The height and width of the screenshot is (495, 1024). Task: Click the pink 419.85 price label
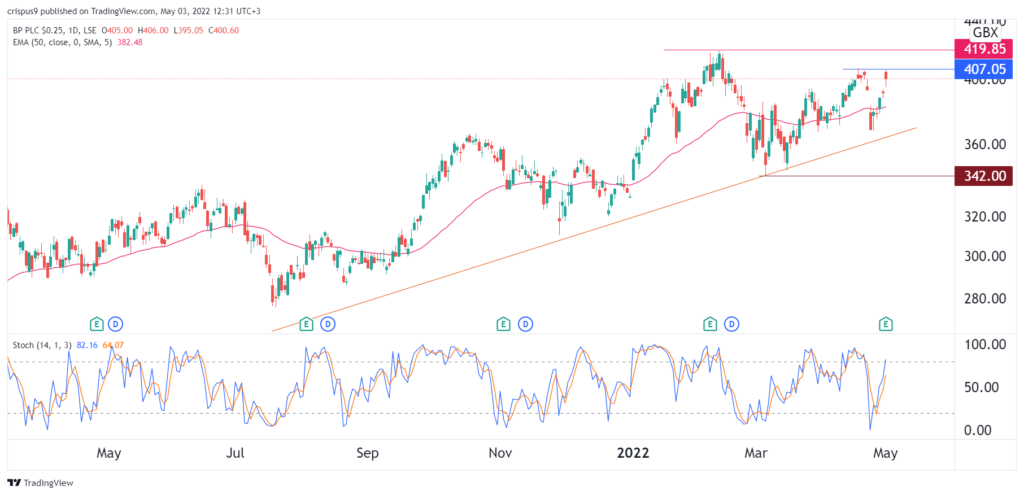point(985,49)
